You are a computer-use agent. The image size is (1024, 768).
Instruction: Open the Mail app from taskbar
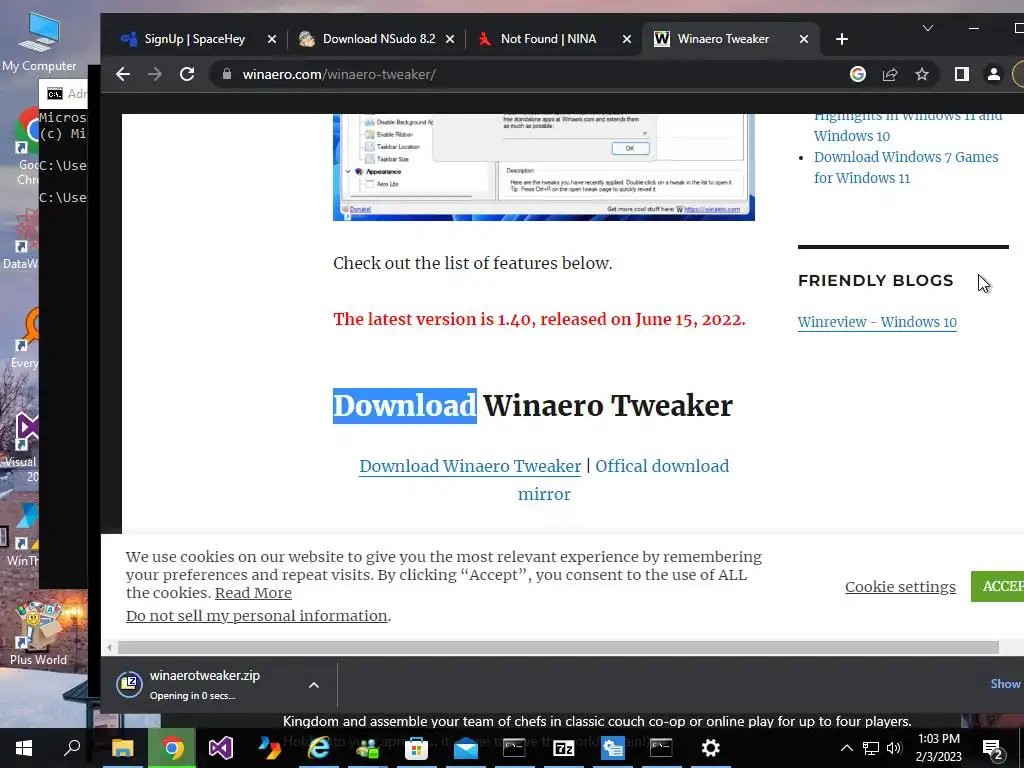[x=466, y=748]
